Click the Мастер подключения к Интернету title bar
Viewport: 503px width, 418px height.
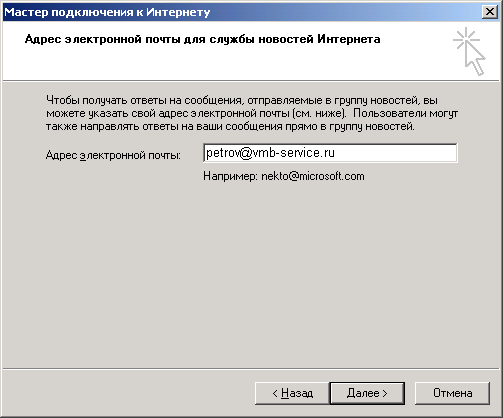(242, 12)
